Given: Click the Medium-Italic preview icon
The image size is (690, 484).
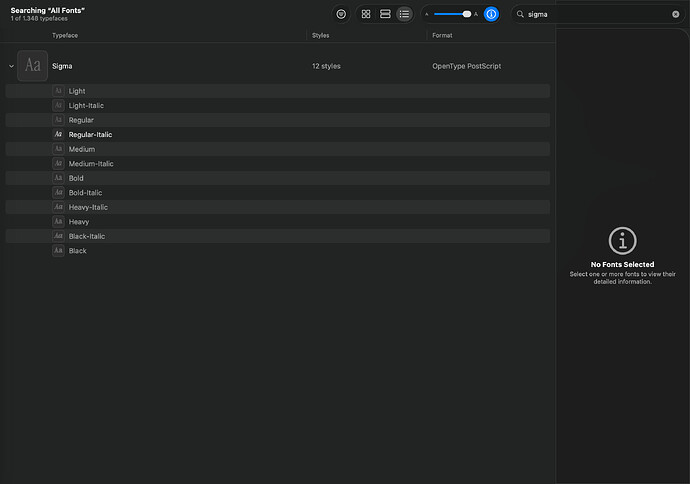Looking at the screenshot, I should click(58, 163).
